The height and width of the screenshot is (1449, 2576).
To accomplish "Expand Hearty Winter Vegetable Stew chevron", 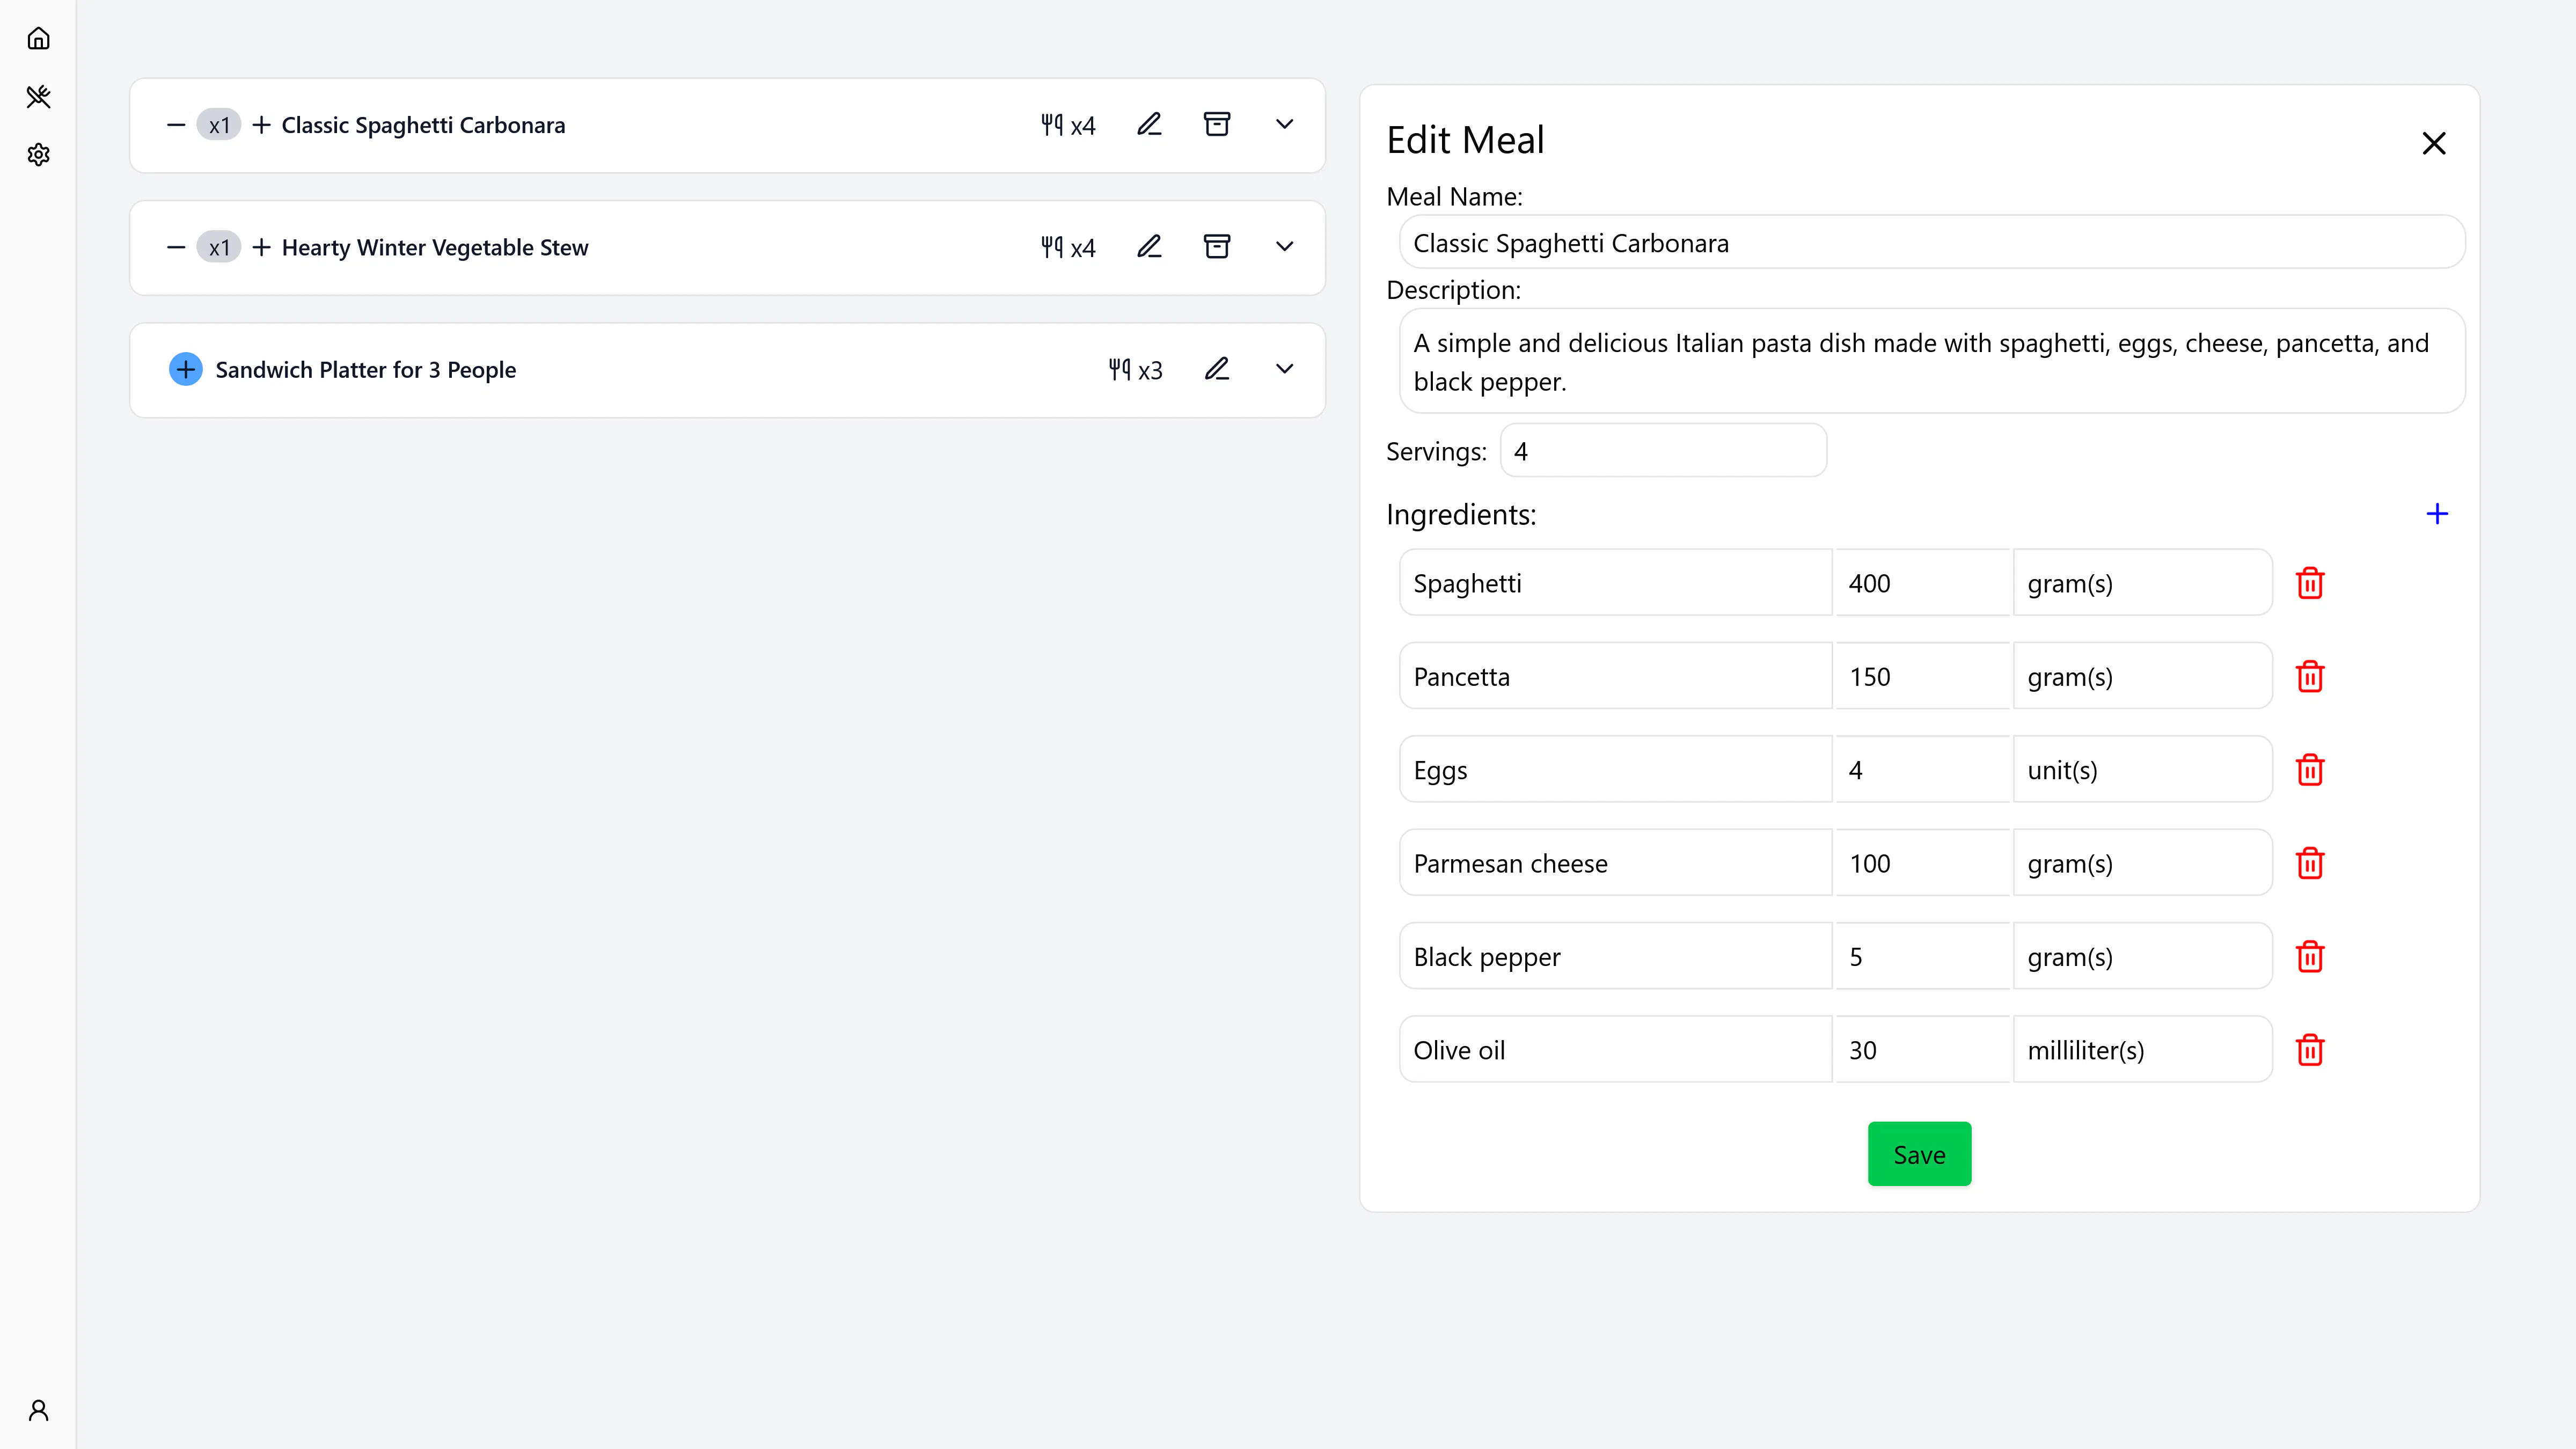I will point(1284,246).
